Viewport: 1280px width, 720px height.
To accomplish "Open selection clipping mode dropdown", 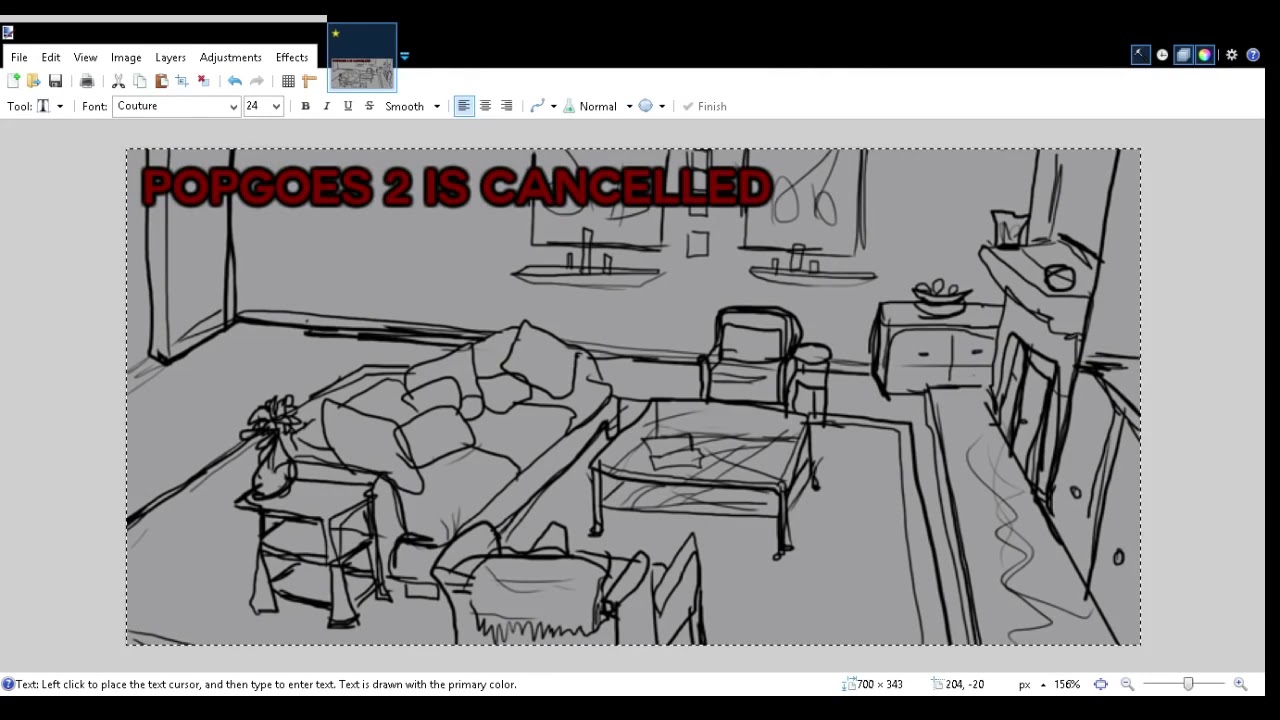I will click(x=651, y=106).
